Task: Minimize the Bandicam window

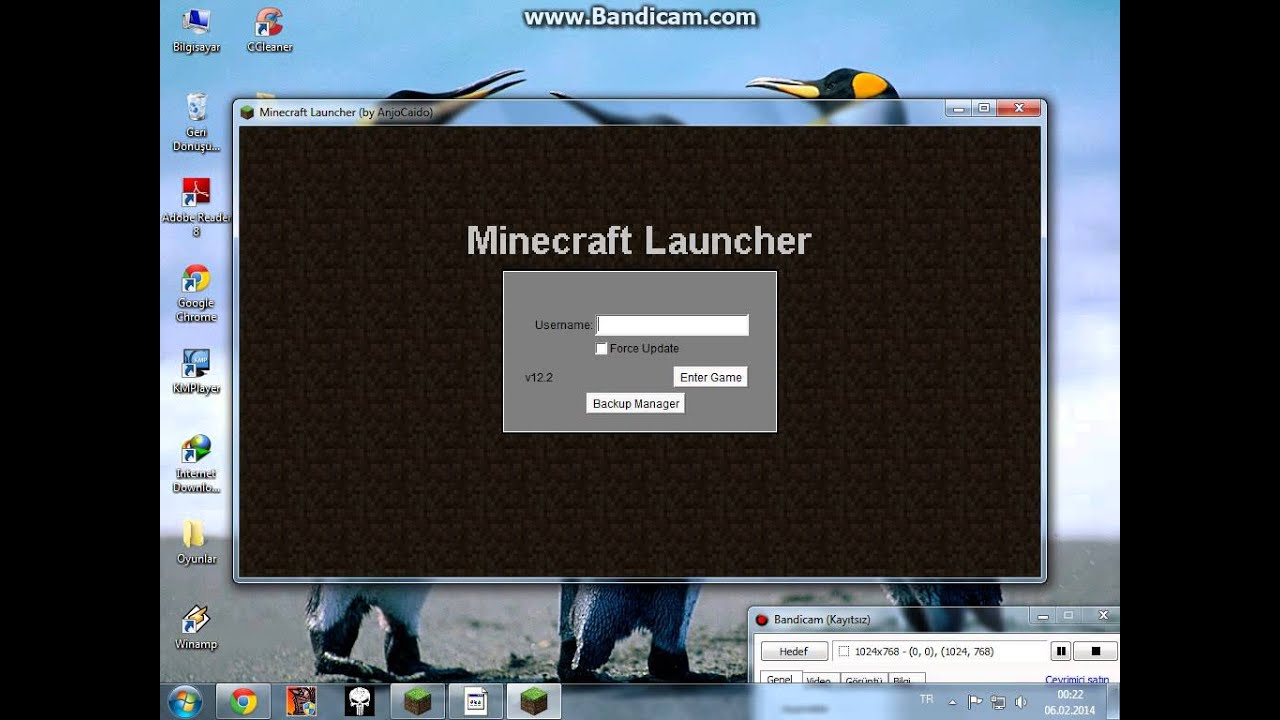Action: click(x=1044, y=615)
